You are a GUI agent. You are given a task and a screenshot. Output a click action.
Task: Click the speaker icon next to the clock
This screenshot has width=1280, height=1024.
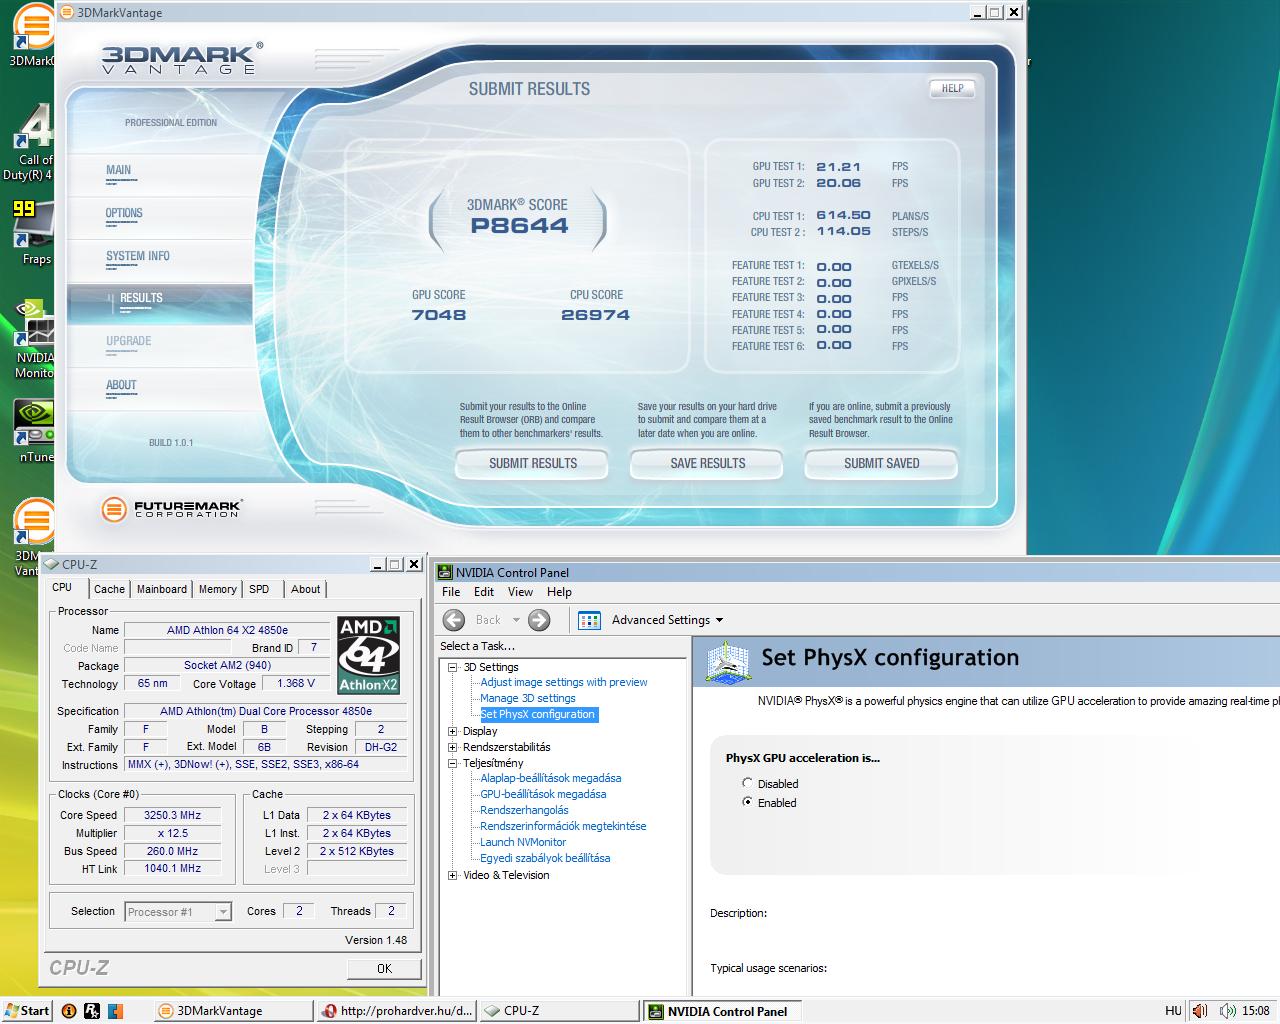click(x=1227, y=1011)
